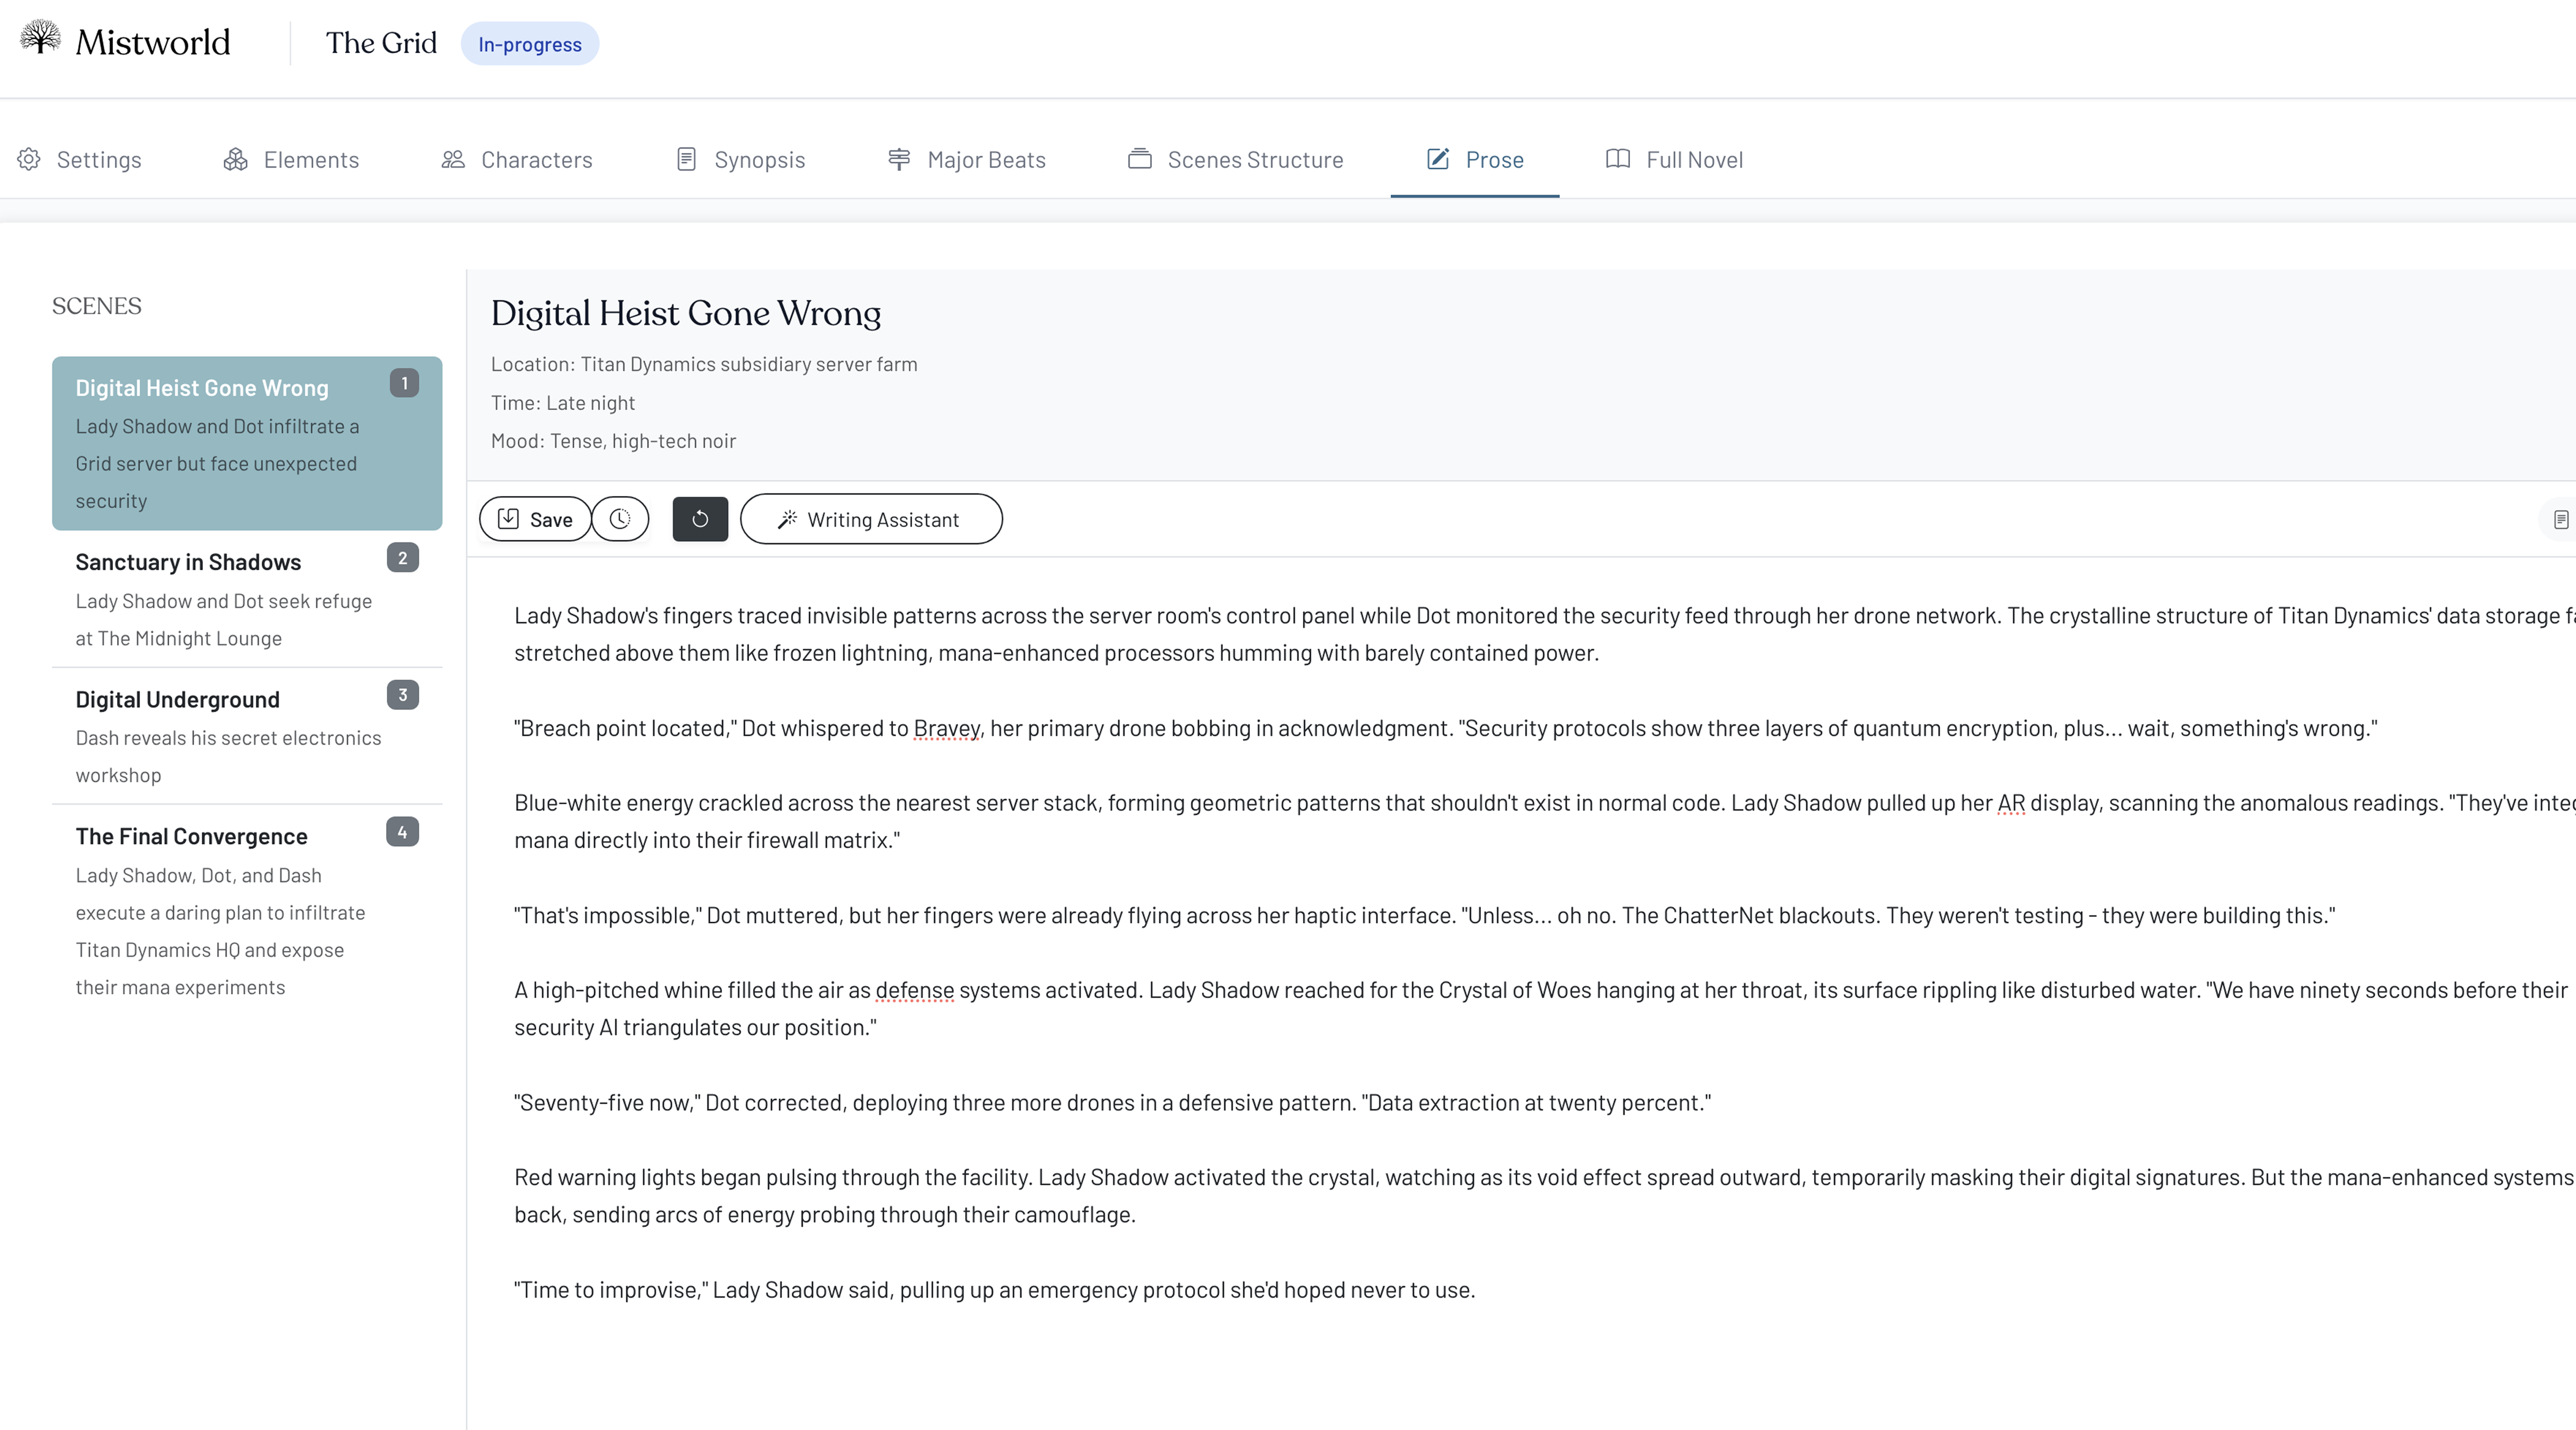Click the Full Novel book icon
This screenshot has width=2576, height=1430.
[1617, 159]
